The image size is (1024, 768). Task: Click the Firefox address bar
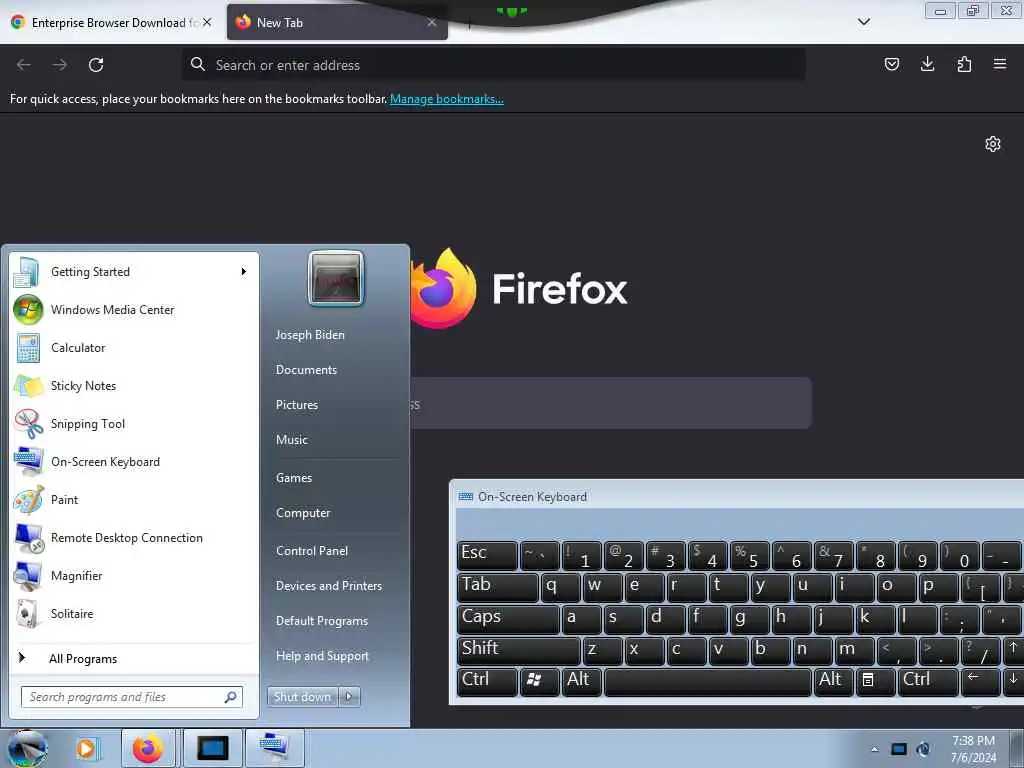493,65
